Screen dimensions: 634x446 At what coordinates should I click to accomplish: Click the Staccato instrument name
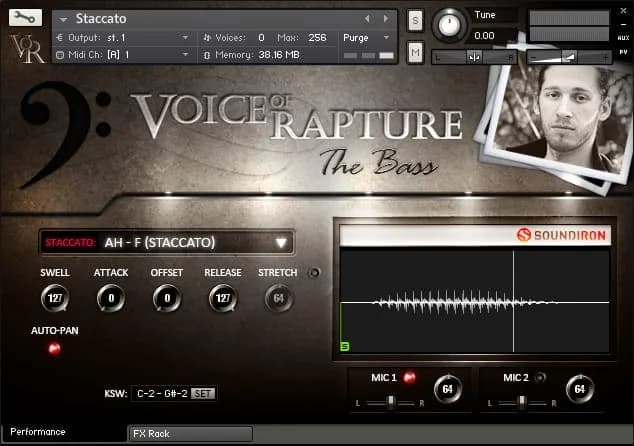tap(101, 19)
